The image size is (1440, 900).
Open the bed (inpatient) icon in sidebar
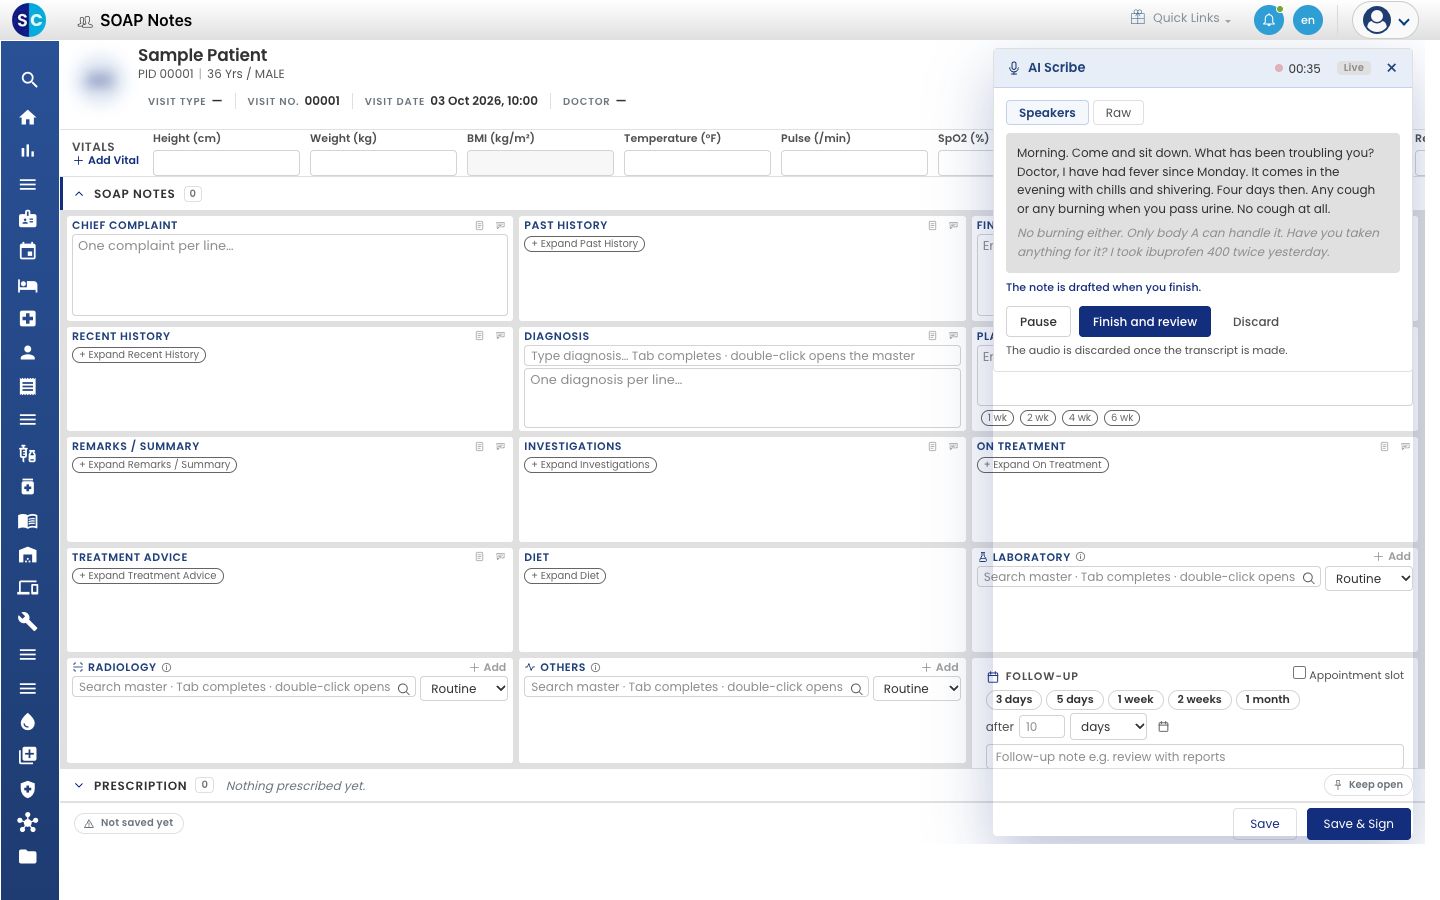click(28, 285)
